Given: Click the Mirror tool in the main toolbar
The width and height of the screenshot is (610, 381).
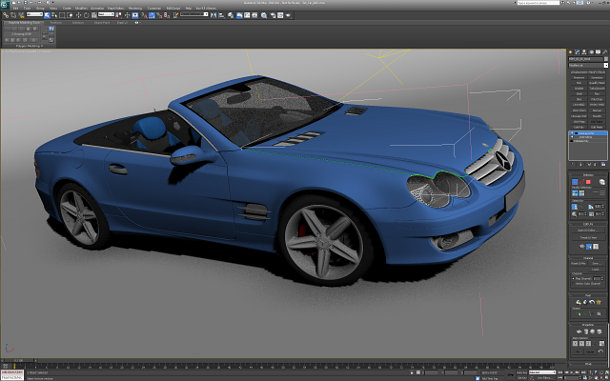Looking at the screenshot, I should tap(213, 15).
